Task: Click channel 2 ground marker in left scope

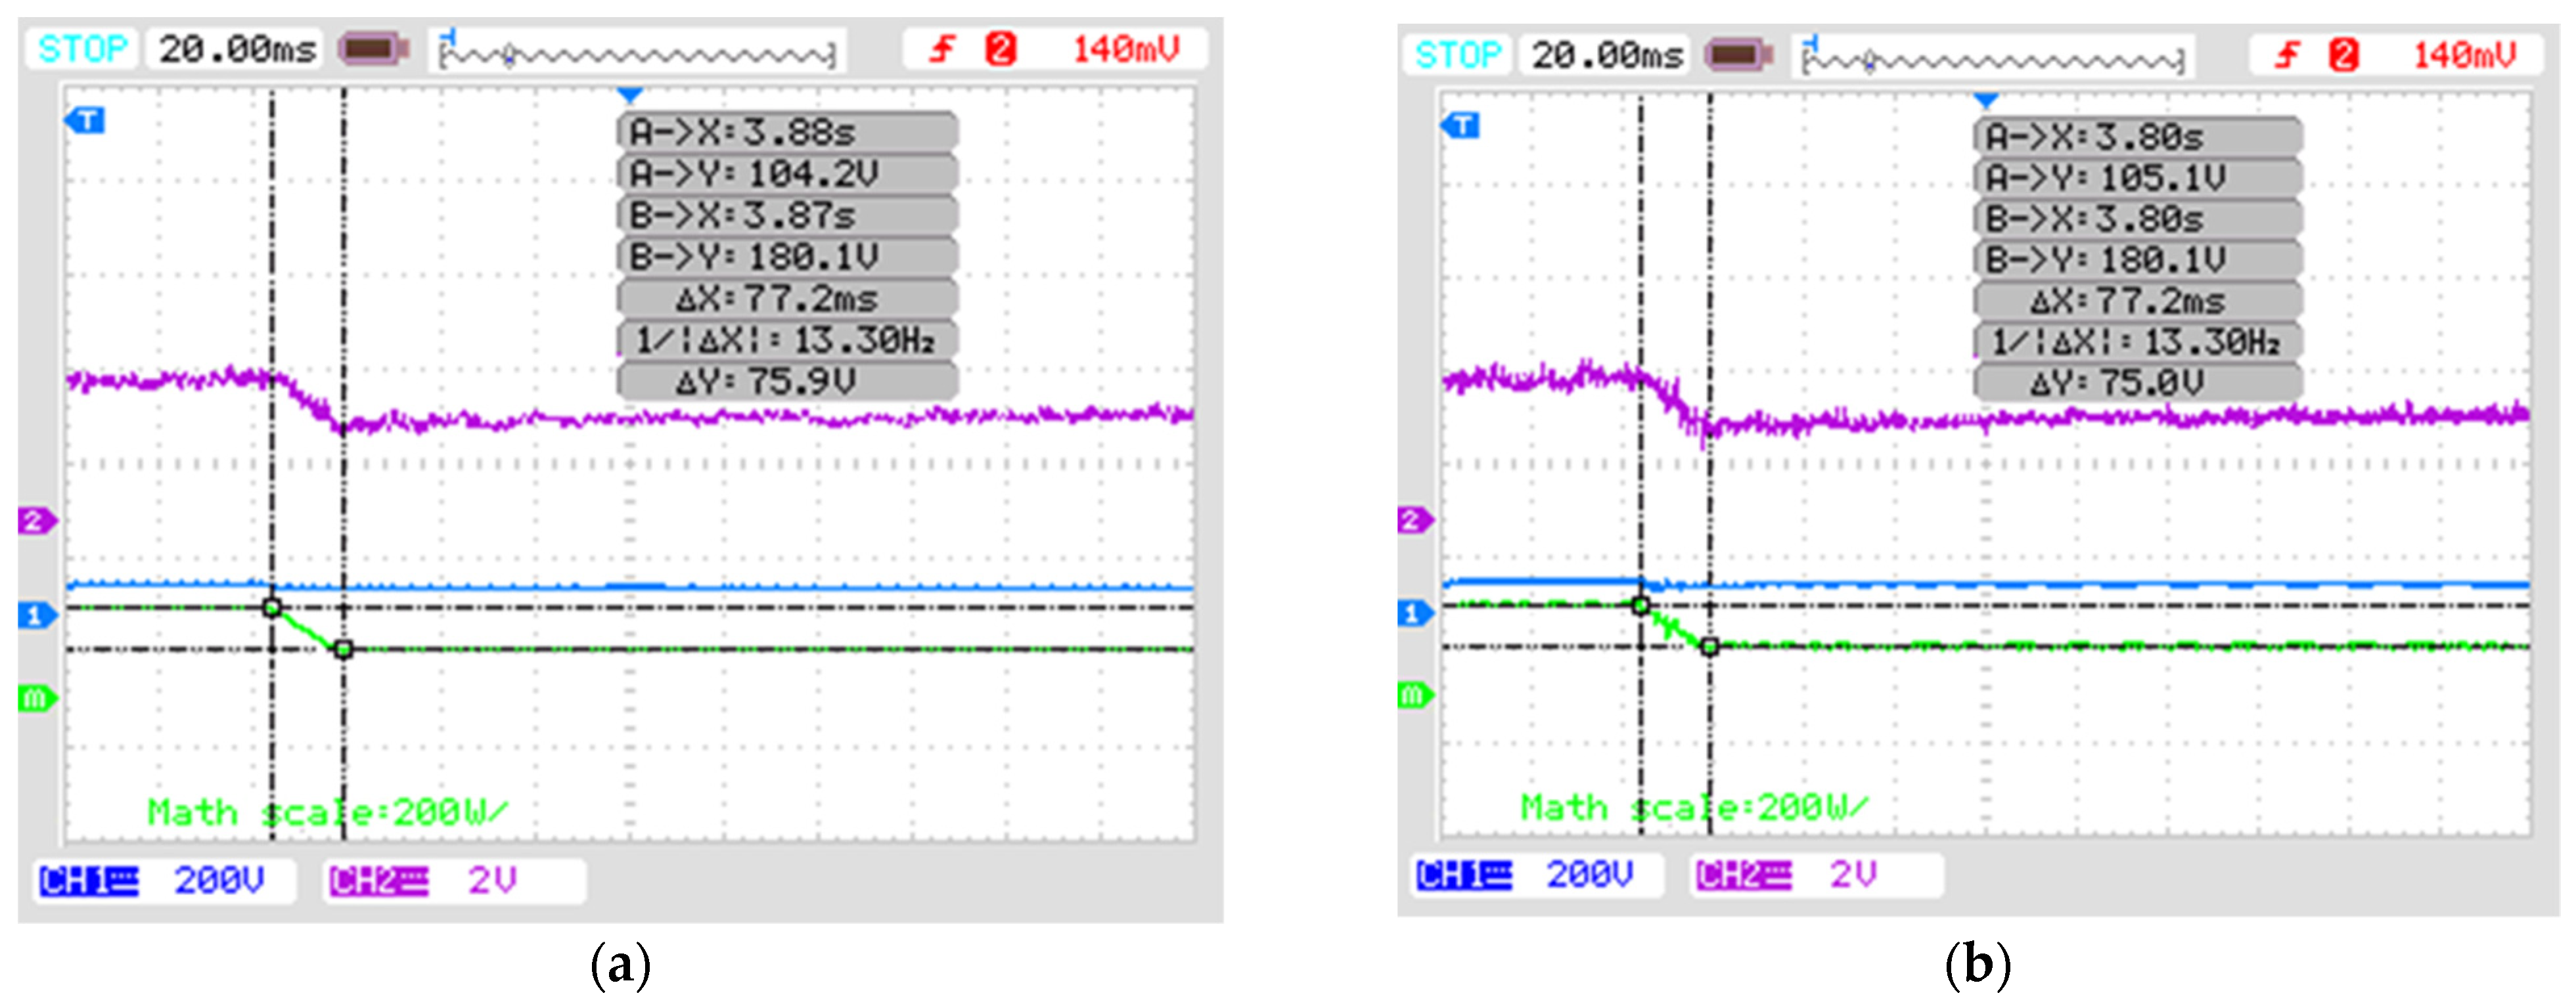Action: tap(37, 520)
